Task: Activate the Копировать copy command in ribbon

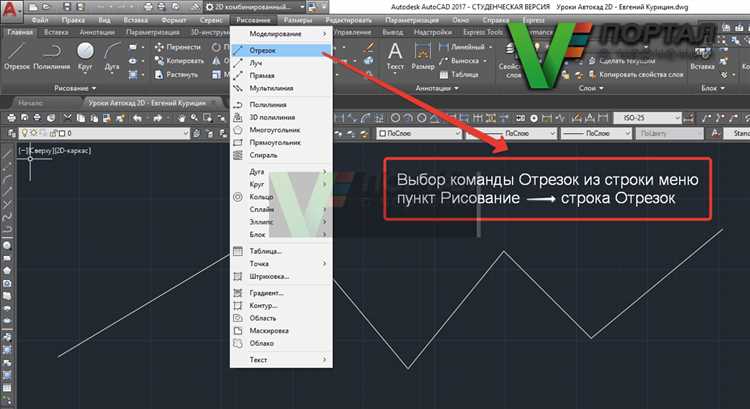Action: click(x=179, y=61)
